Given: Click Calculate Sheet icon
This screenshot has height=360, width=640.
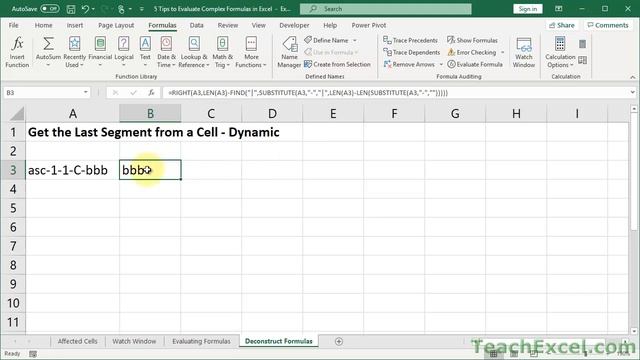Looking at the screenshot, I should (582, 60).
